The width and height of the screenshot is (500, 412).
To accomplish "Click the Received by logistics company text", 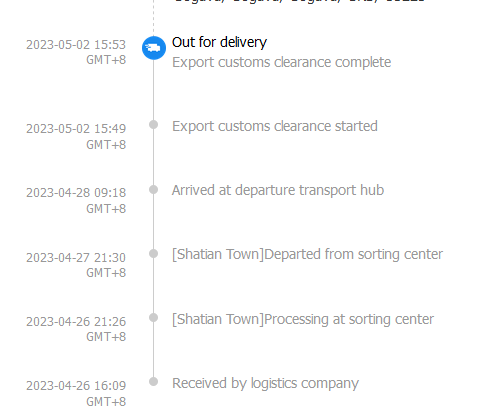I will [x=265, y=383].
